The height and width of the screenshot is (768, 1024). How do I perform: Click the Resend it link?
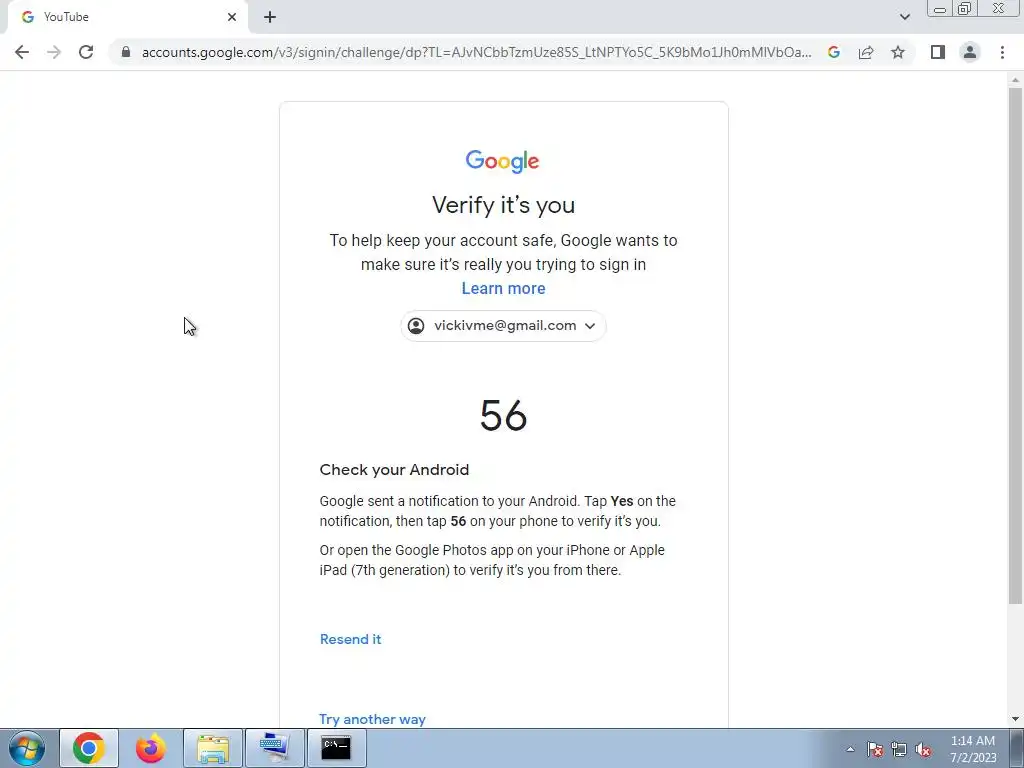351,639
